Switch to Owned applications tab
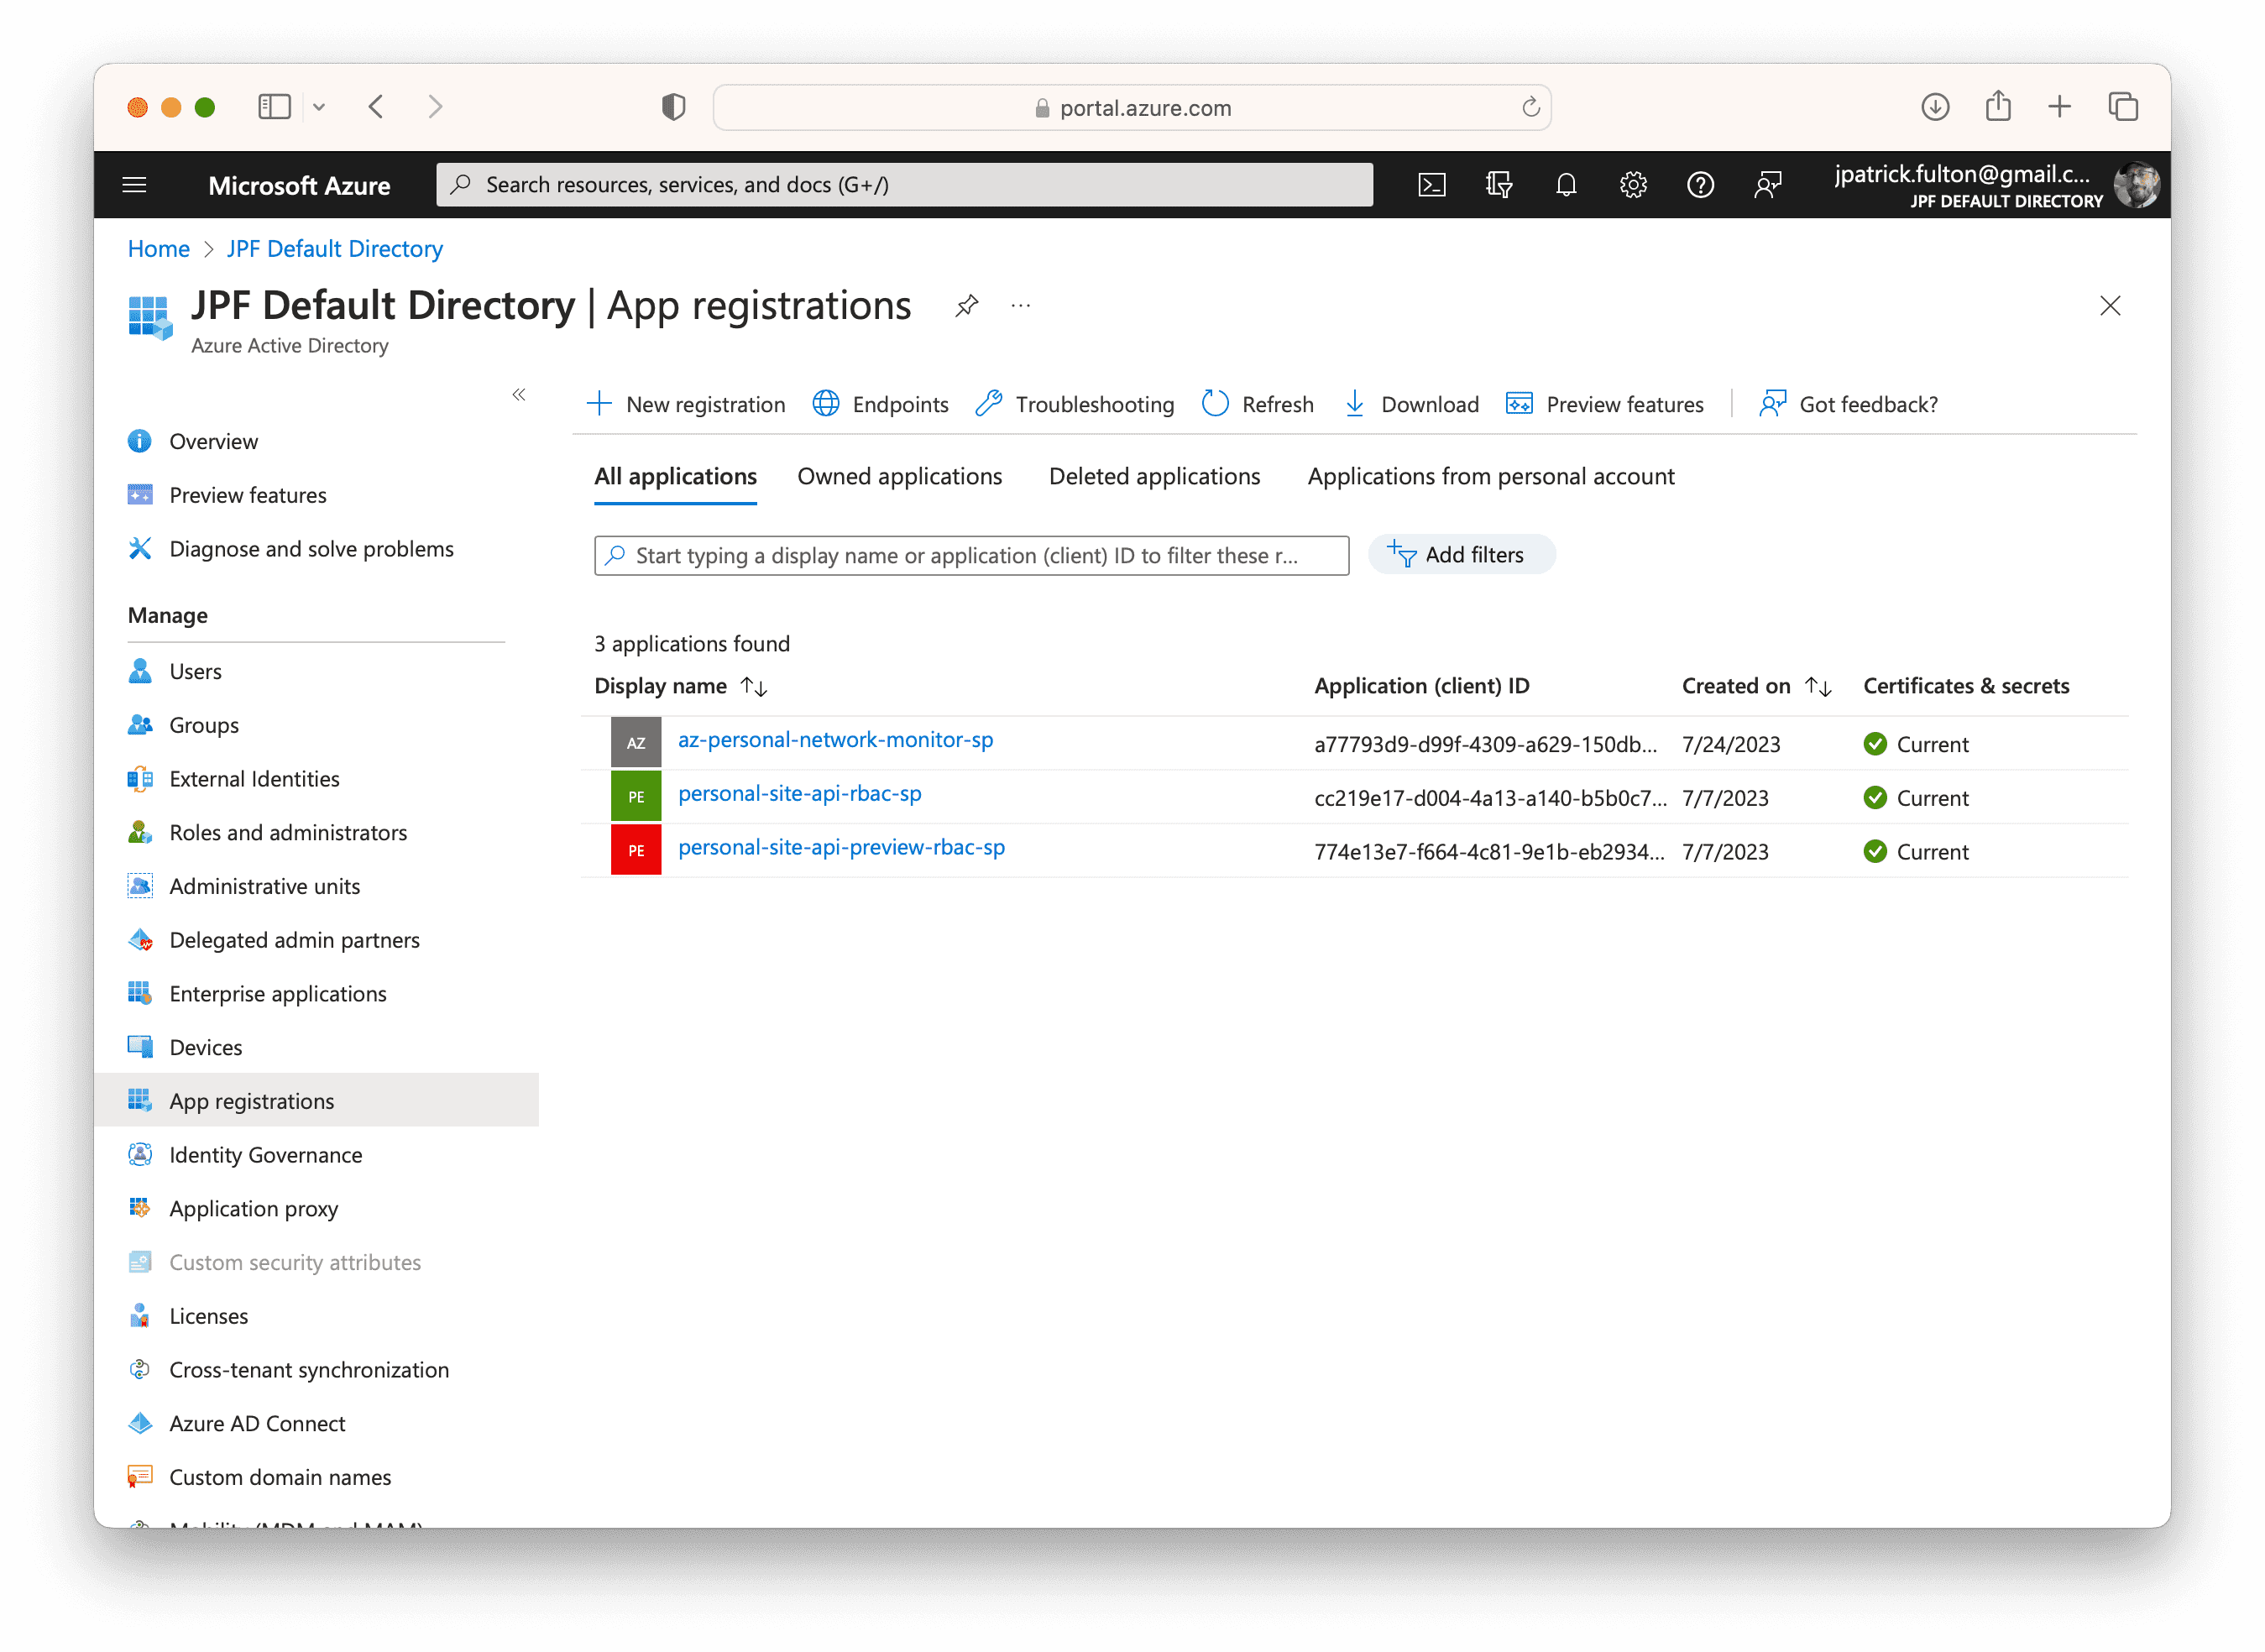Image resolution: width=2265 pixels, height=1652 pixels. (x=899, y=477)
